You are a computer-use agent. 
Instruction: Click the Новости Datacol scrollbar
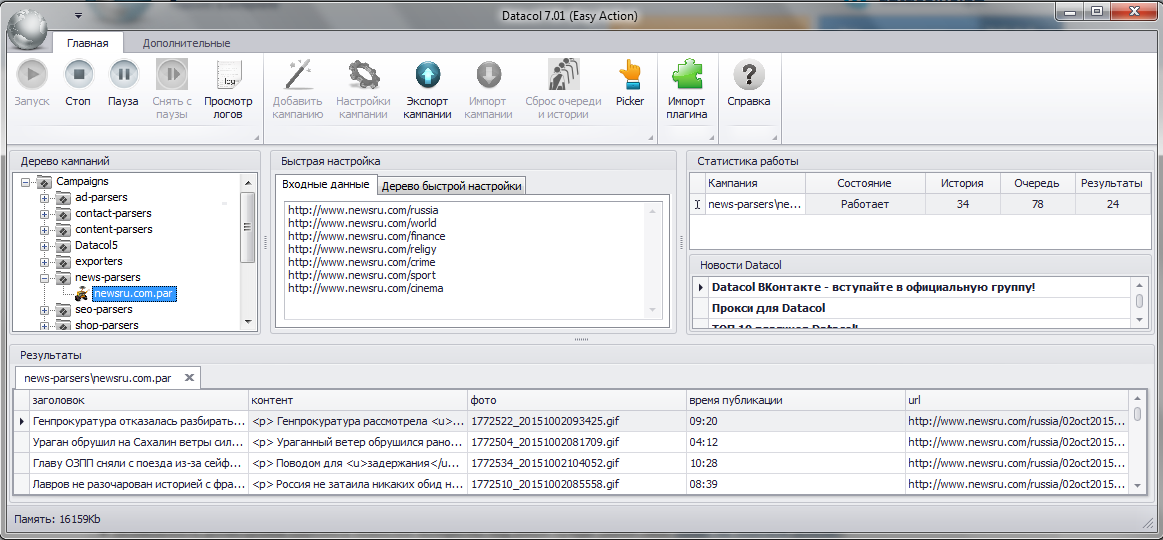click(x=1139, y=301)
